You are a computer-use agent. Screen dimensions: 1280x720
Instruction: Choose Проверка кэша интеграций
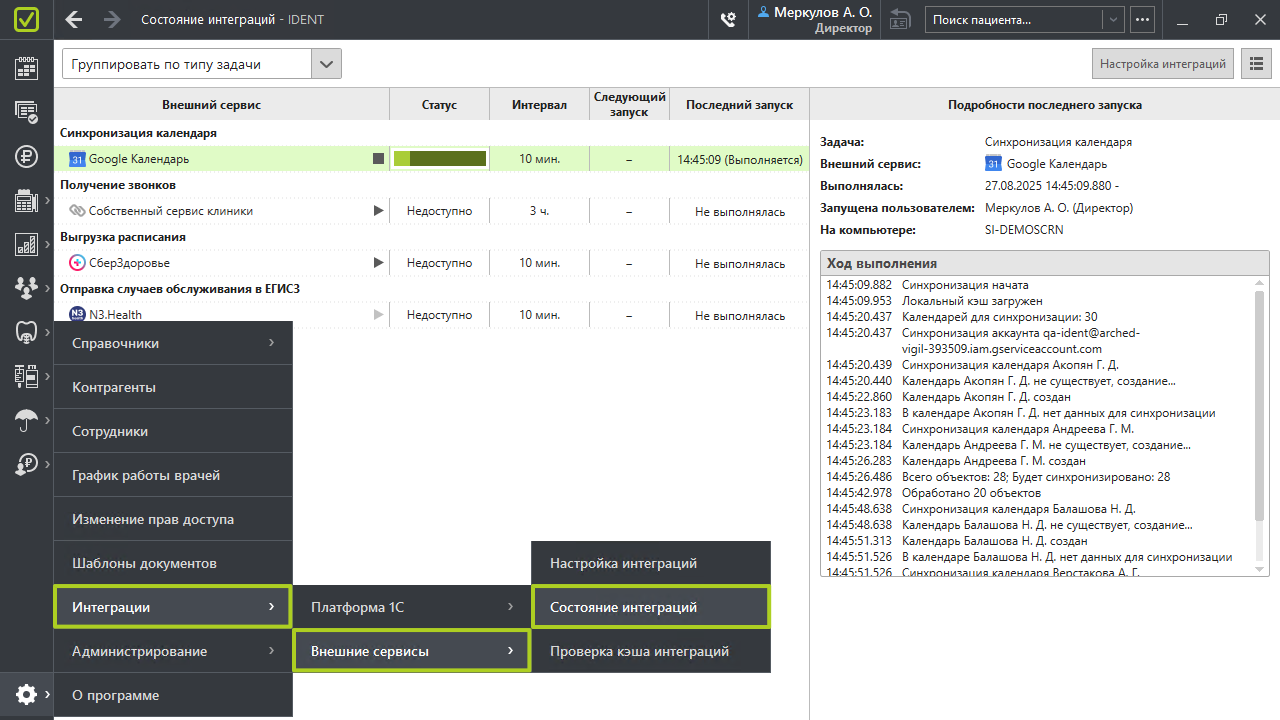[x=651, y=651]
